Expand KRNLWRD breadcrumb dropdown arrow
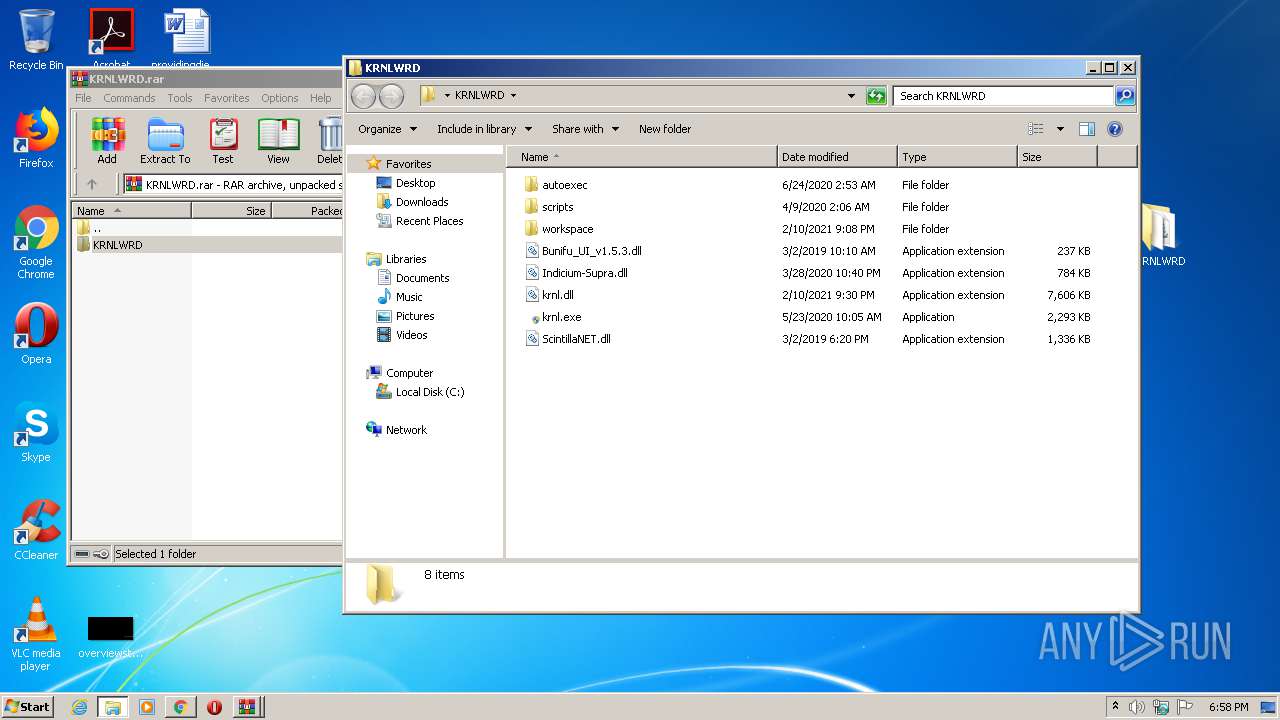Viewport: 1280px width, 720px height. 513,96
